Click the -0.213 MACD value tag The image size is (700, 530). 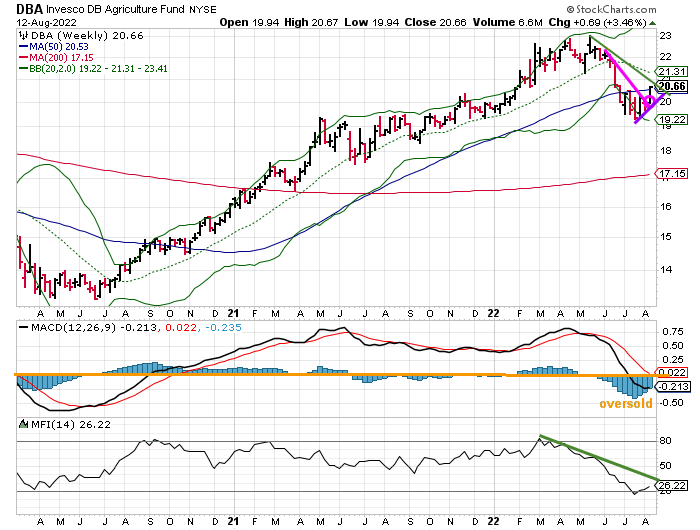click(674, 387)
